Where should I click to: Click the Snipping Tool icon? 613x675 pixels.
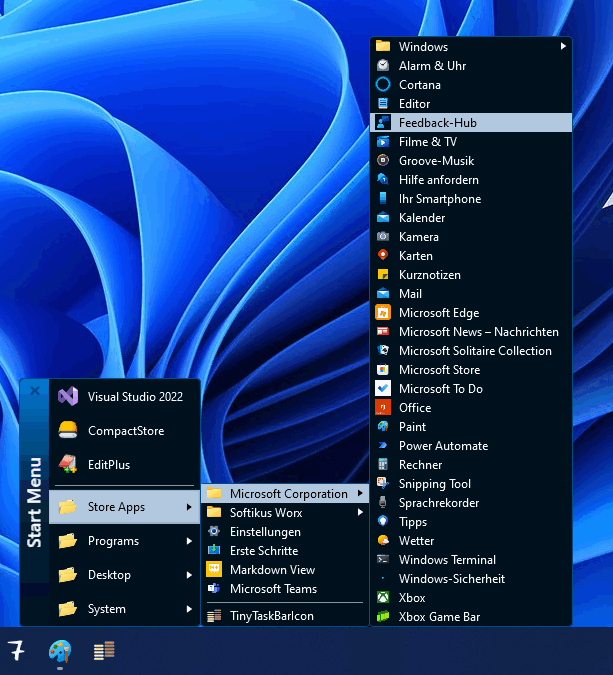tap(382, 484)
